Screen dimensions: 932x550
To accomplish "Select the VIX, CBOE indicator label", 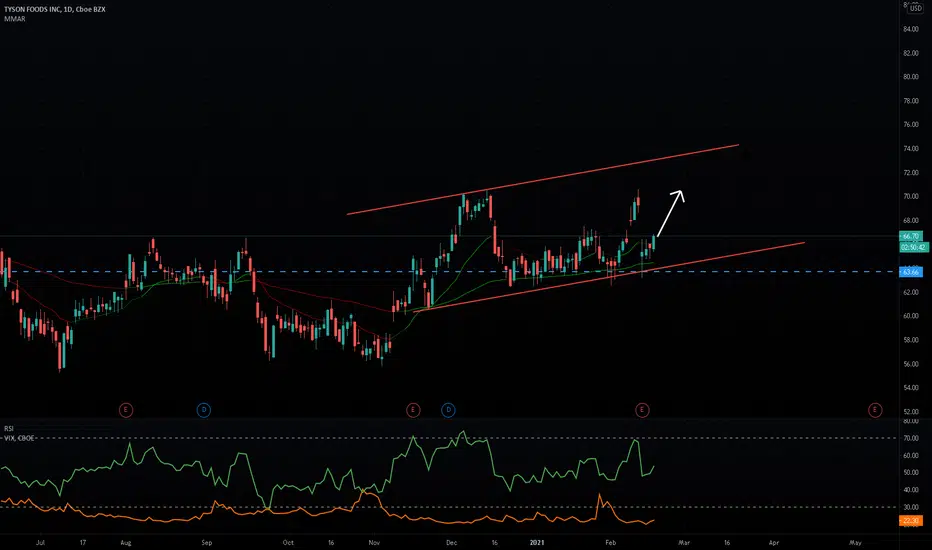I will pyautogui.click(x=19, y=438).
